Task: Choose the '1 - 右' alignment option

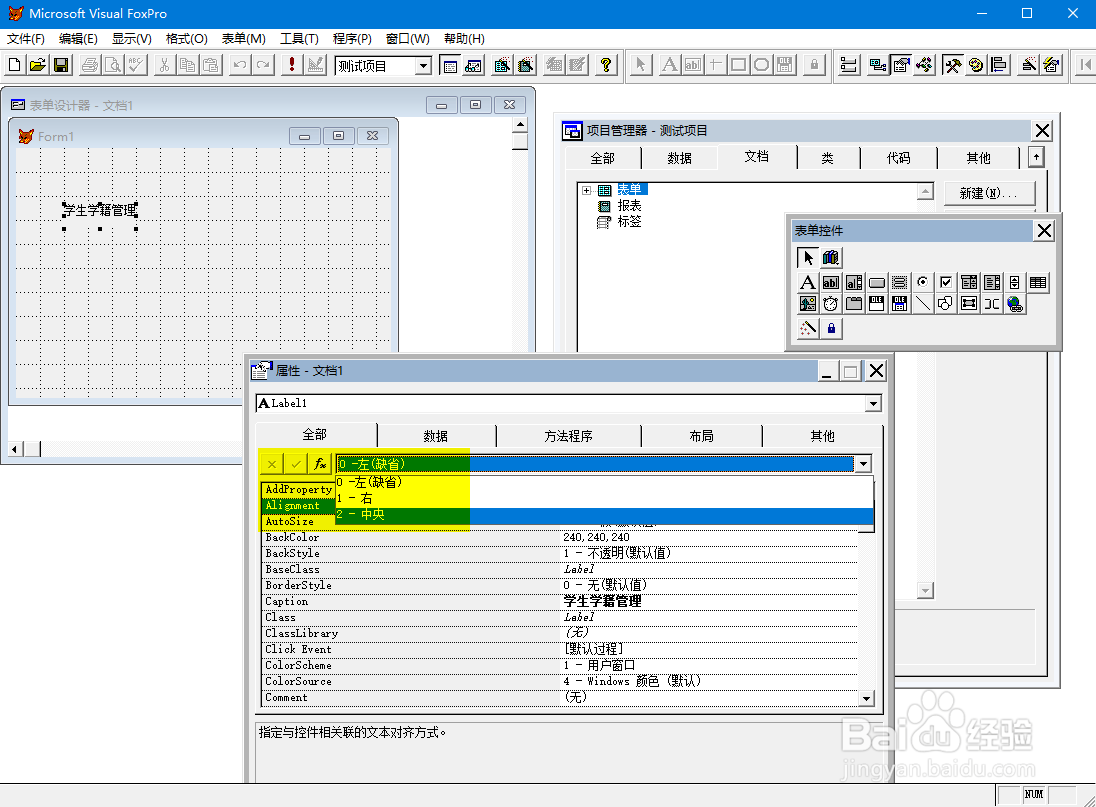Action: (605, 498)
